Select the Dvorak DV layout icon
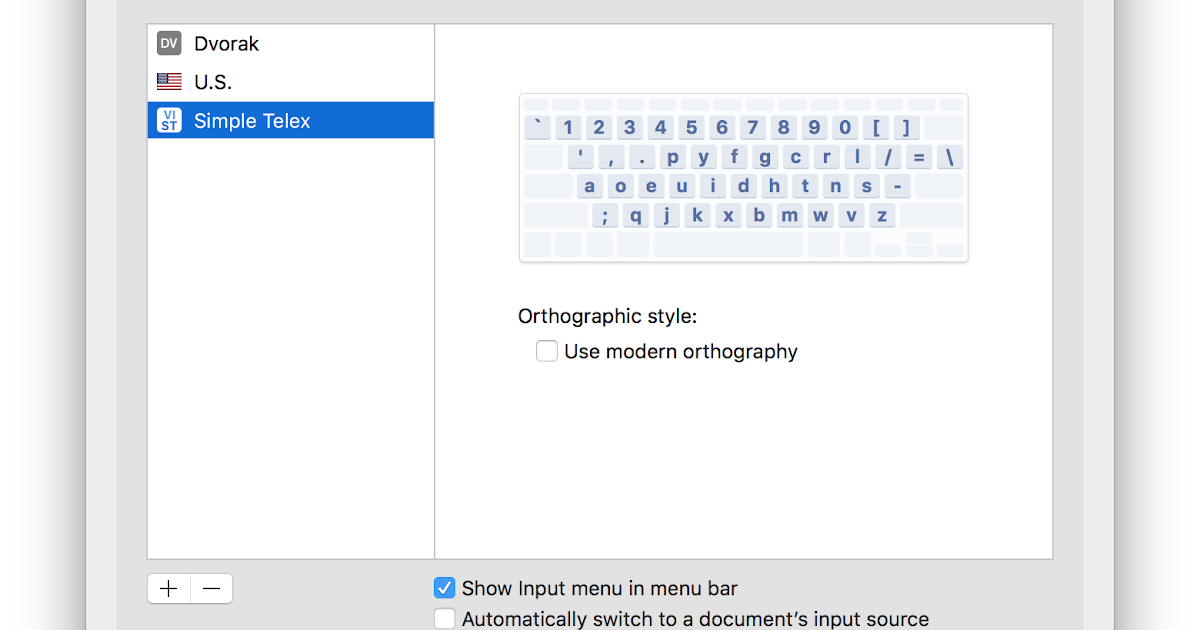This screenshot has height=630, width=1200. [169, 43]
